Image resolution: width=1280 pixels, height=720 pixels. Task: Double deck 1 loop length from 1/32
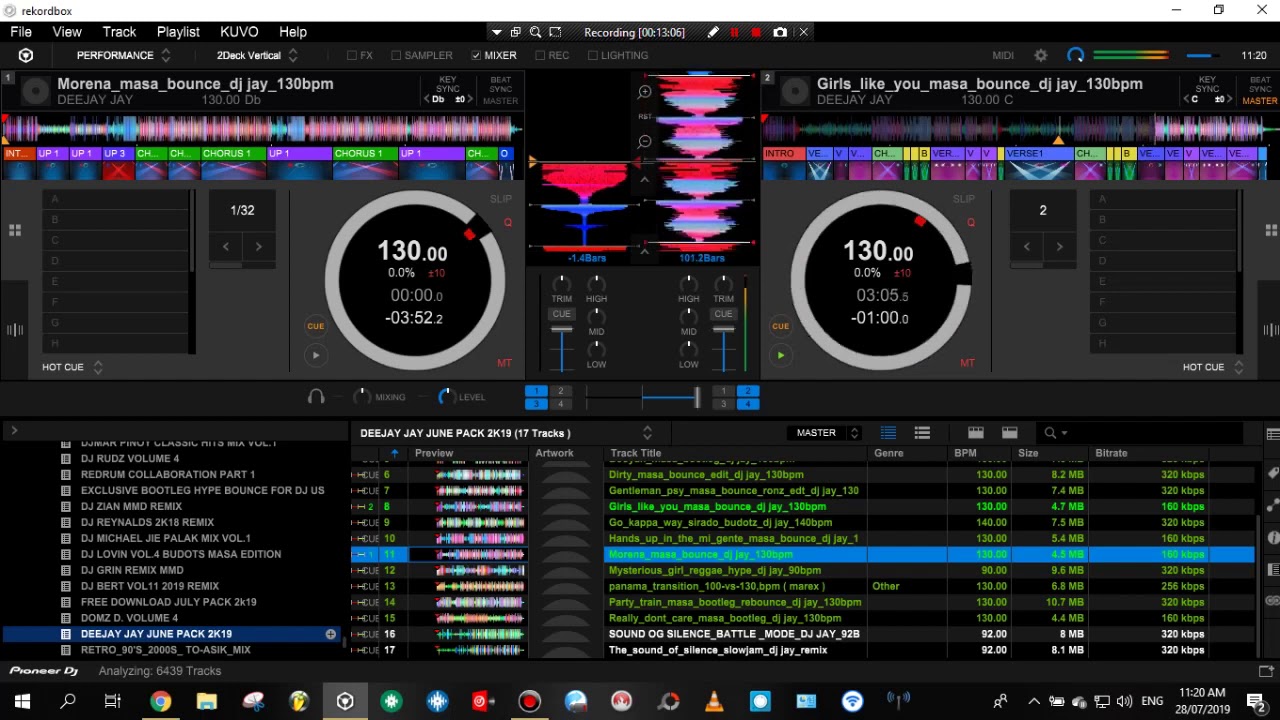coord(259,246)
